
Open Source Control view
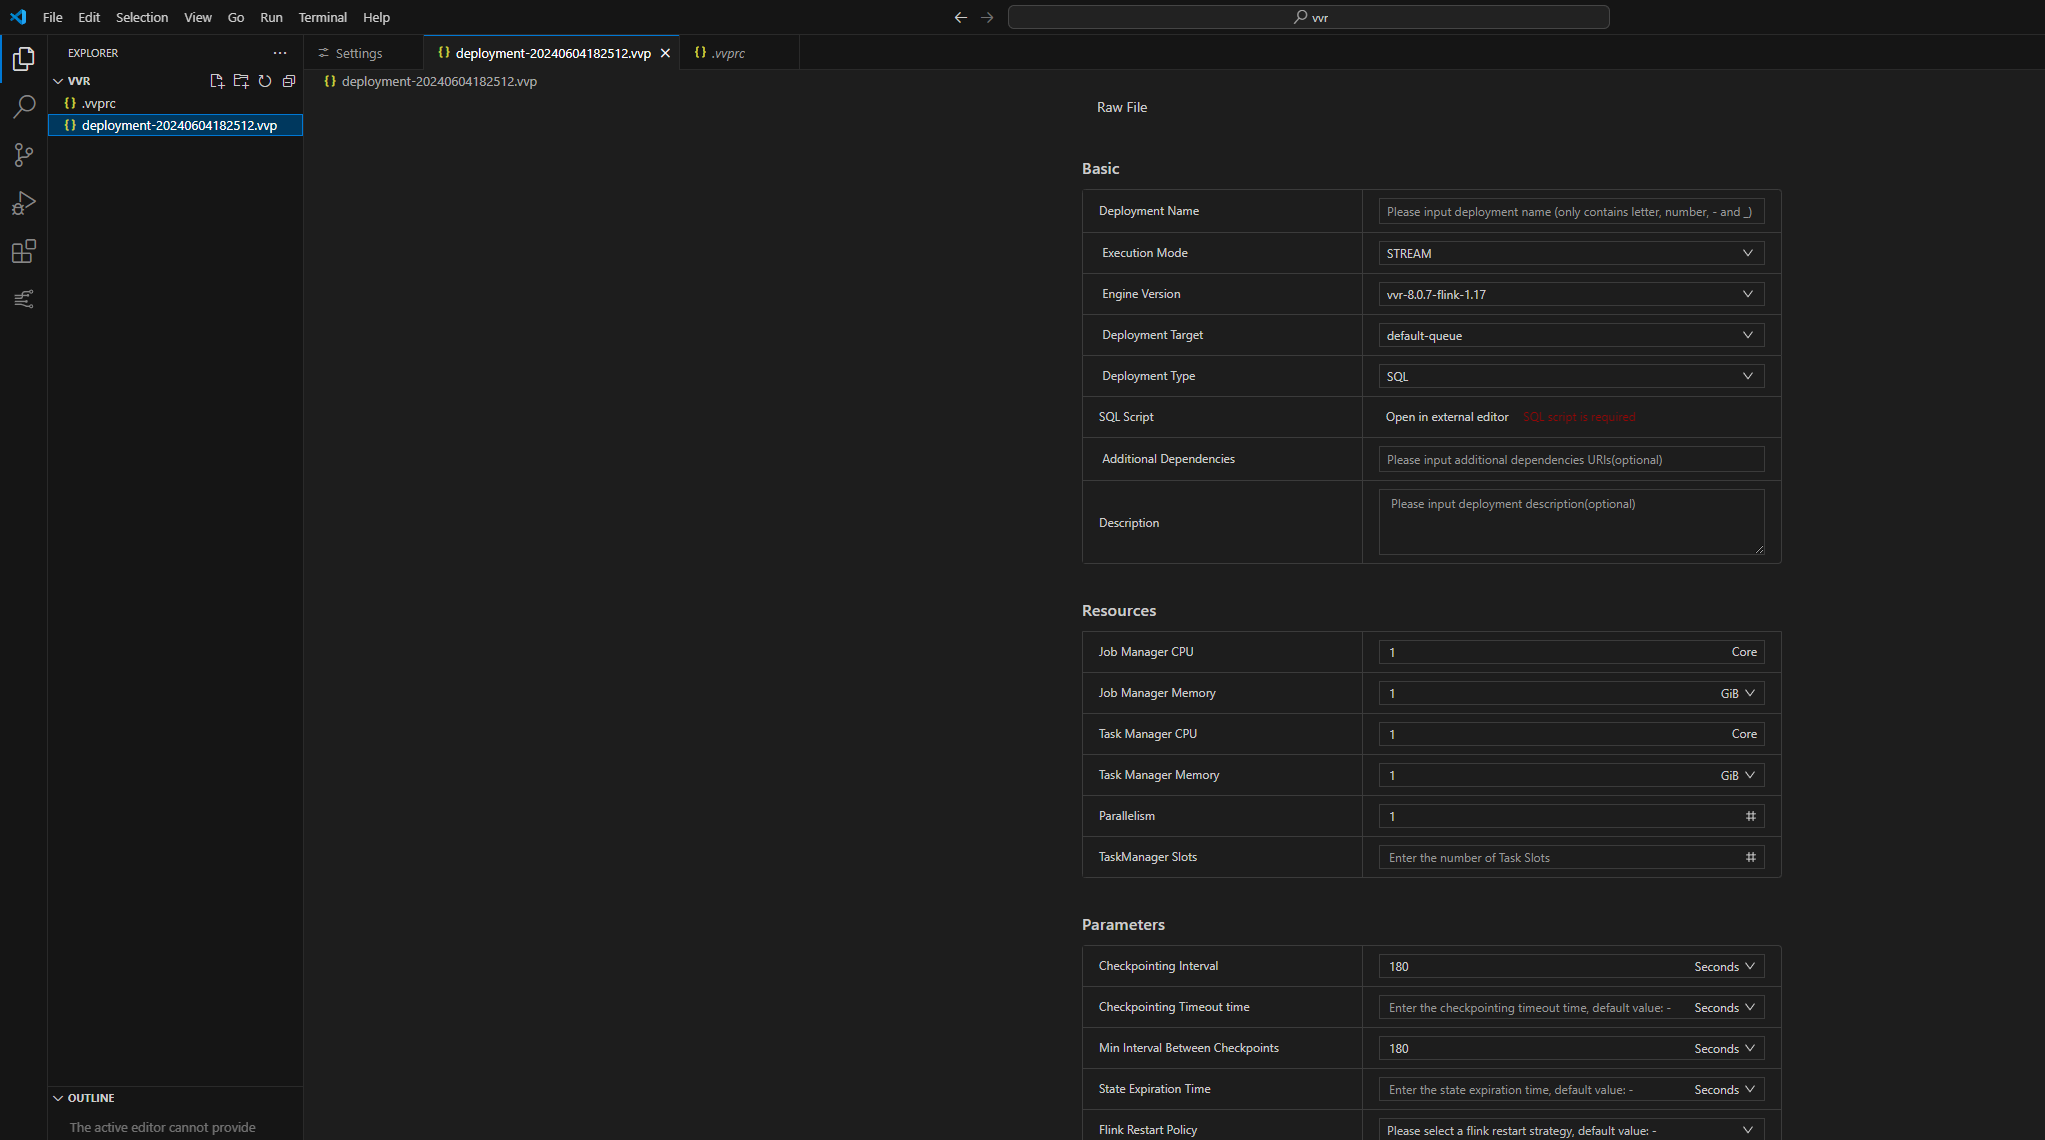pos(24,155)
